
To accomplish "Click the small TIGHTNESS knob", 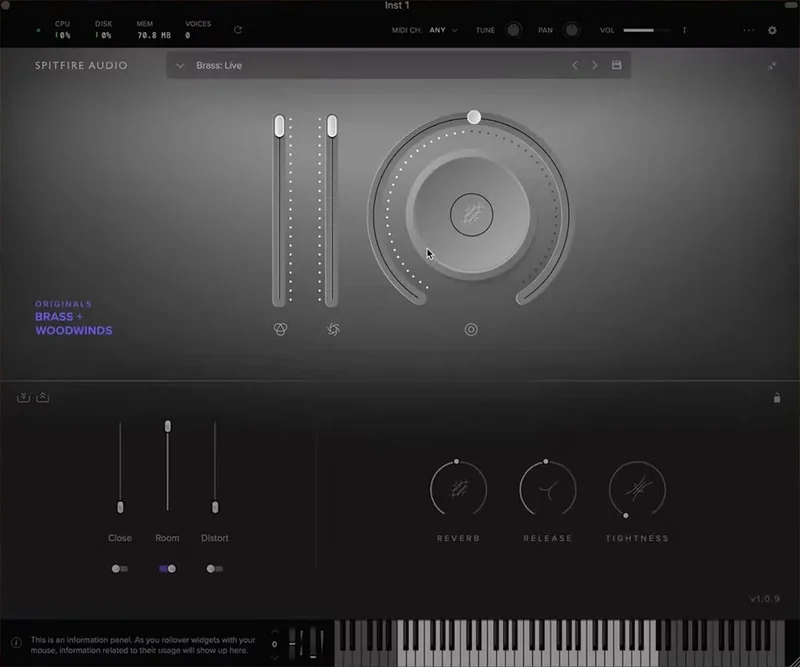I will (637, 489).
